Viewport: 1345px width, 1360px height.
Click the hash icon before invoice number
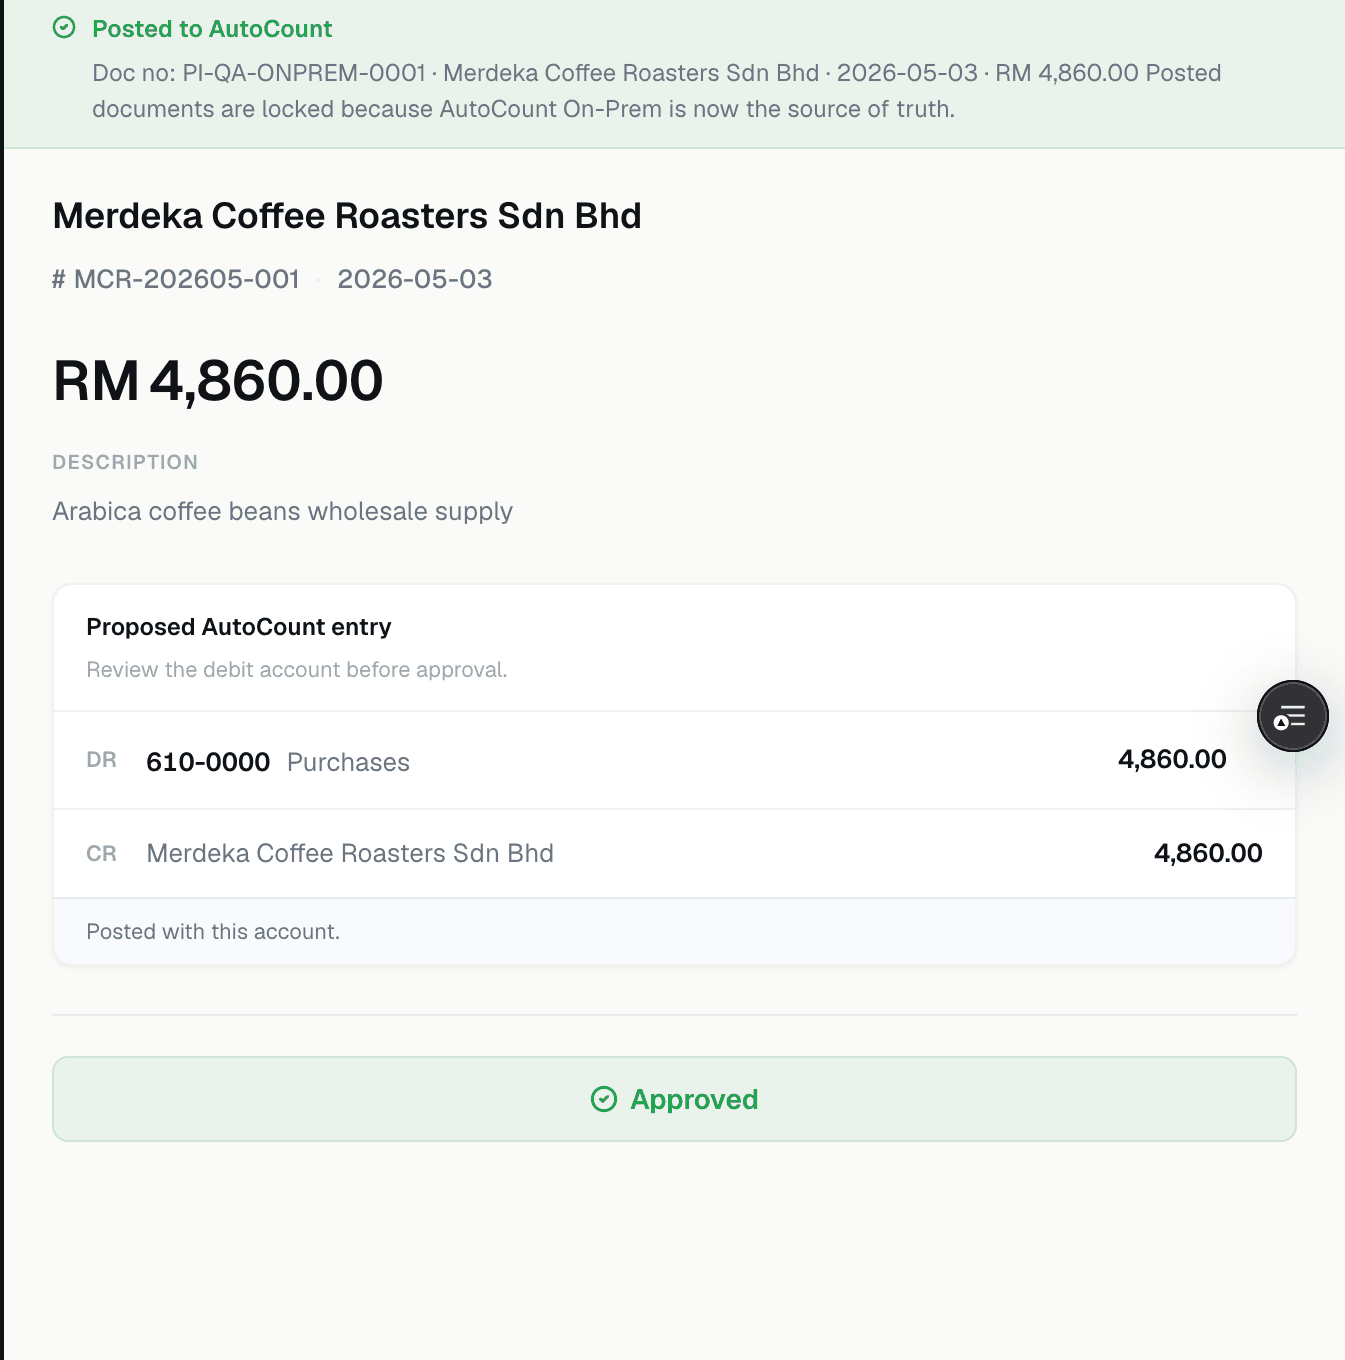(x=59, y=279)
